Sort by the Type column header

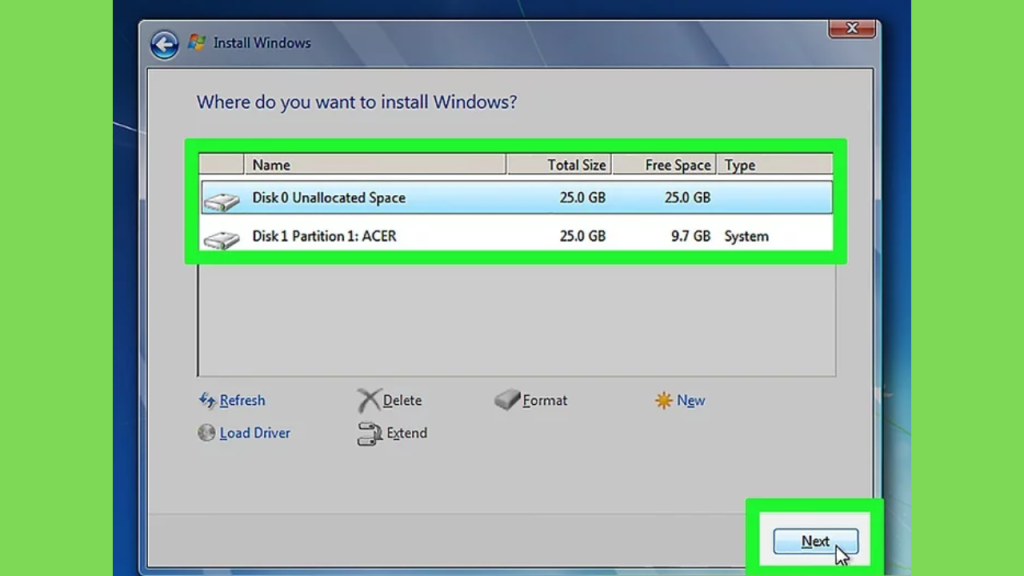[775, 165]
